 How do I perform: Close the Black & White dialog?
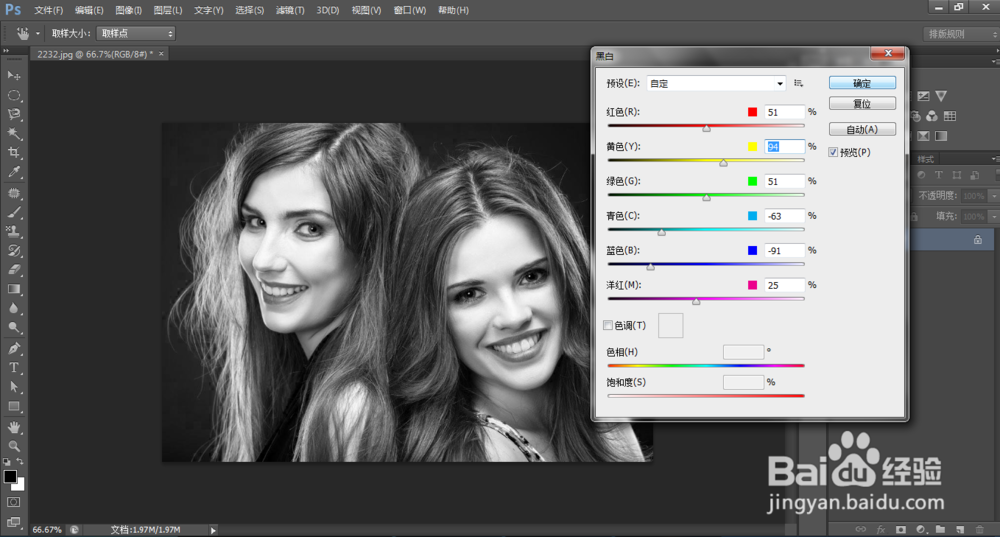pyautogui.click(x=888, y=54)
